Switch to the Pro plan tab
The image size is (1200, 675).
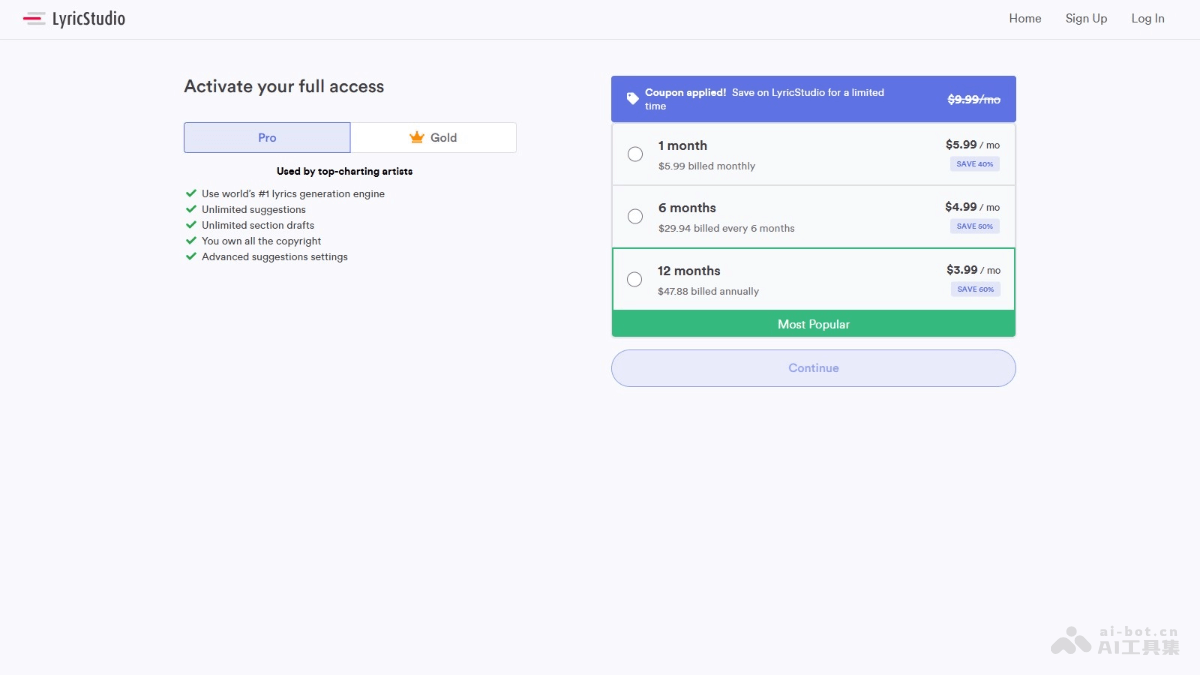pos(267,138)
